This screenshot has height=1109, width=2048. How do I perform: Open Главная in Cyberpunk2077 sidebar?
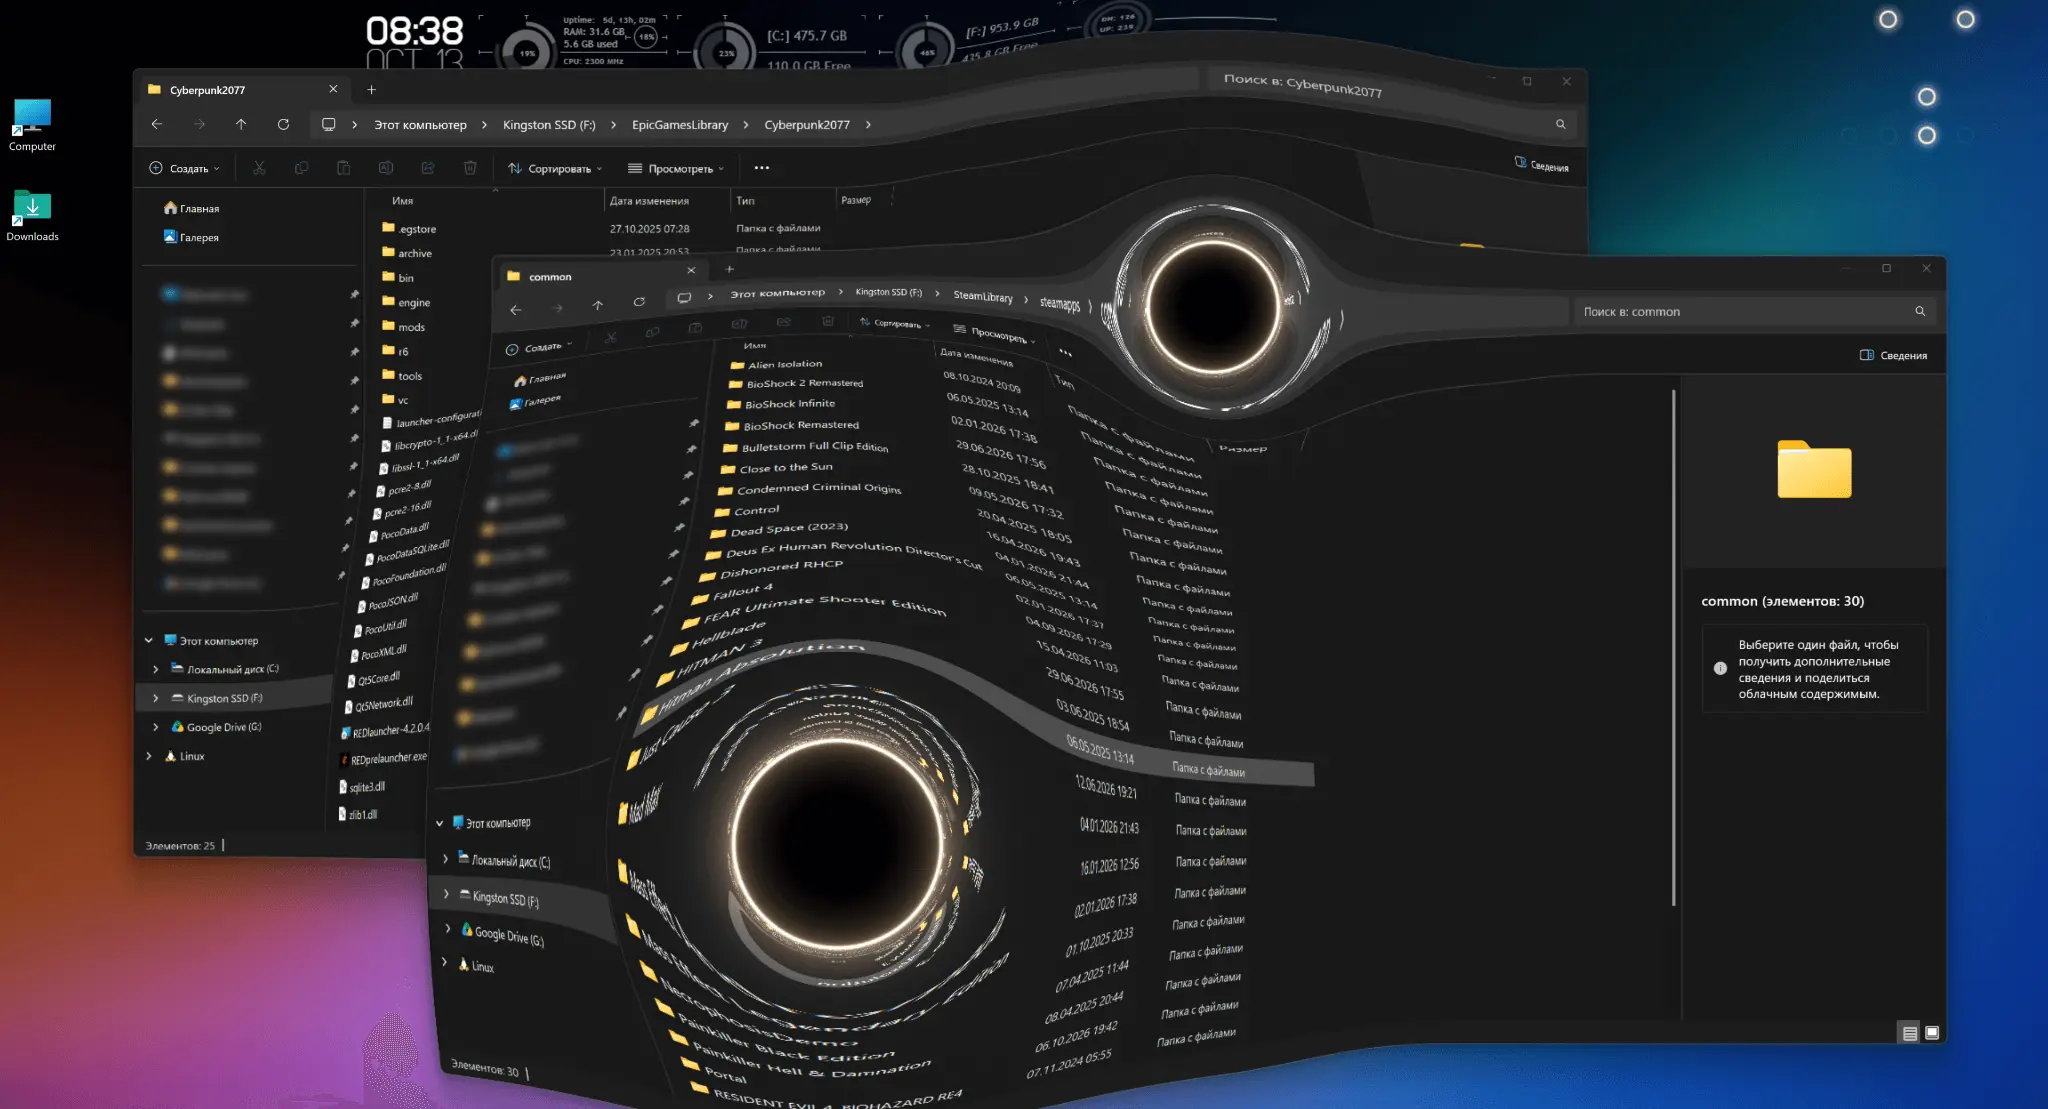pos(191,208)
